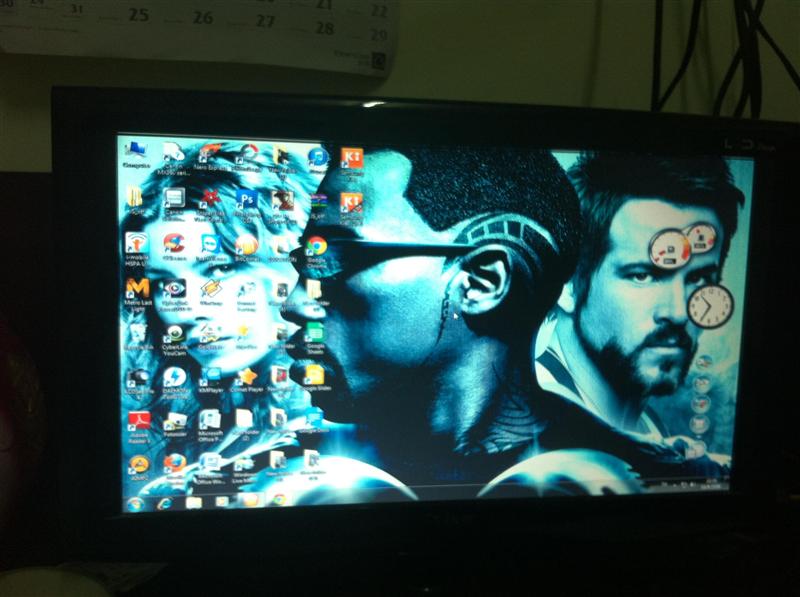Launch the Metro Last Light game

pyautogui.click(x=138, y=294)
